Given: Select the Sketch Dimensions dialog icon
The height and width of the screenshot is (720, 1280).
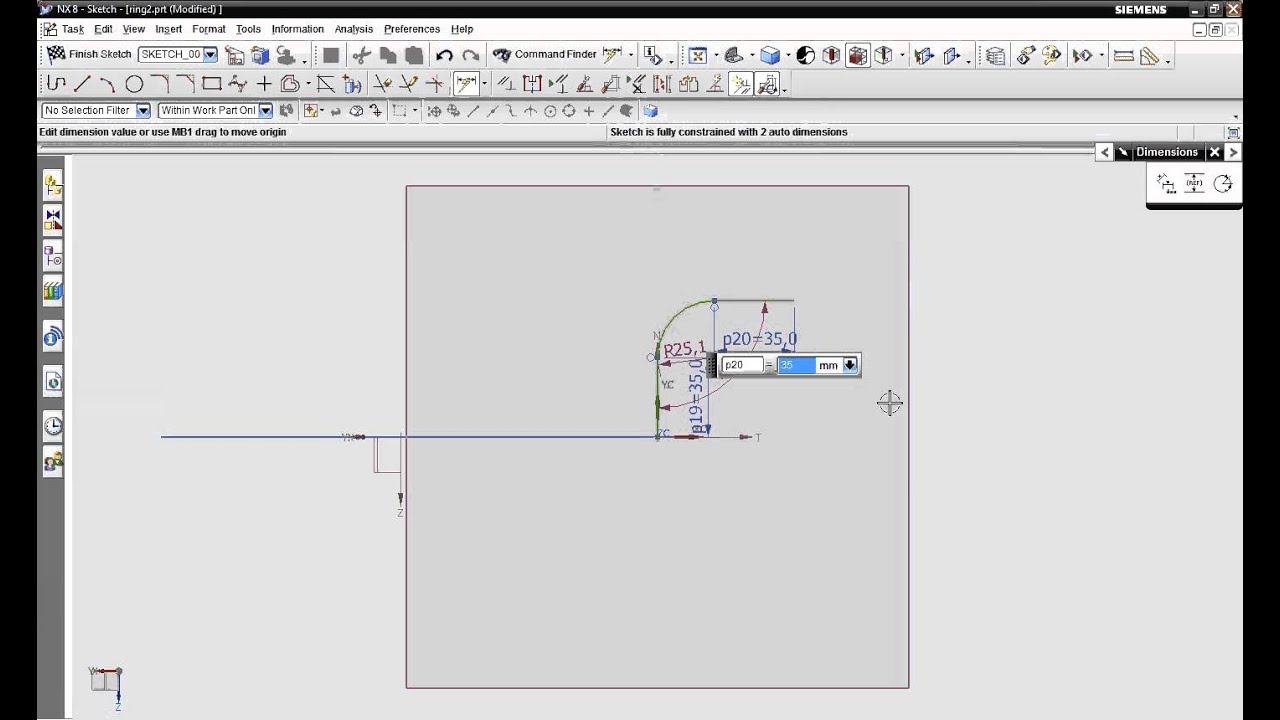Looking at the screenshot, I should point(1166,183).
